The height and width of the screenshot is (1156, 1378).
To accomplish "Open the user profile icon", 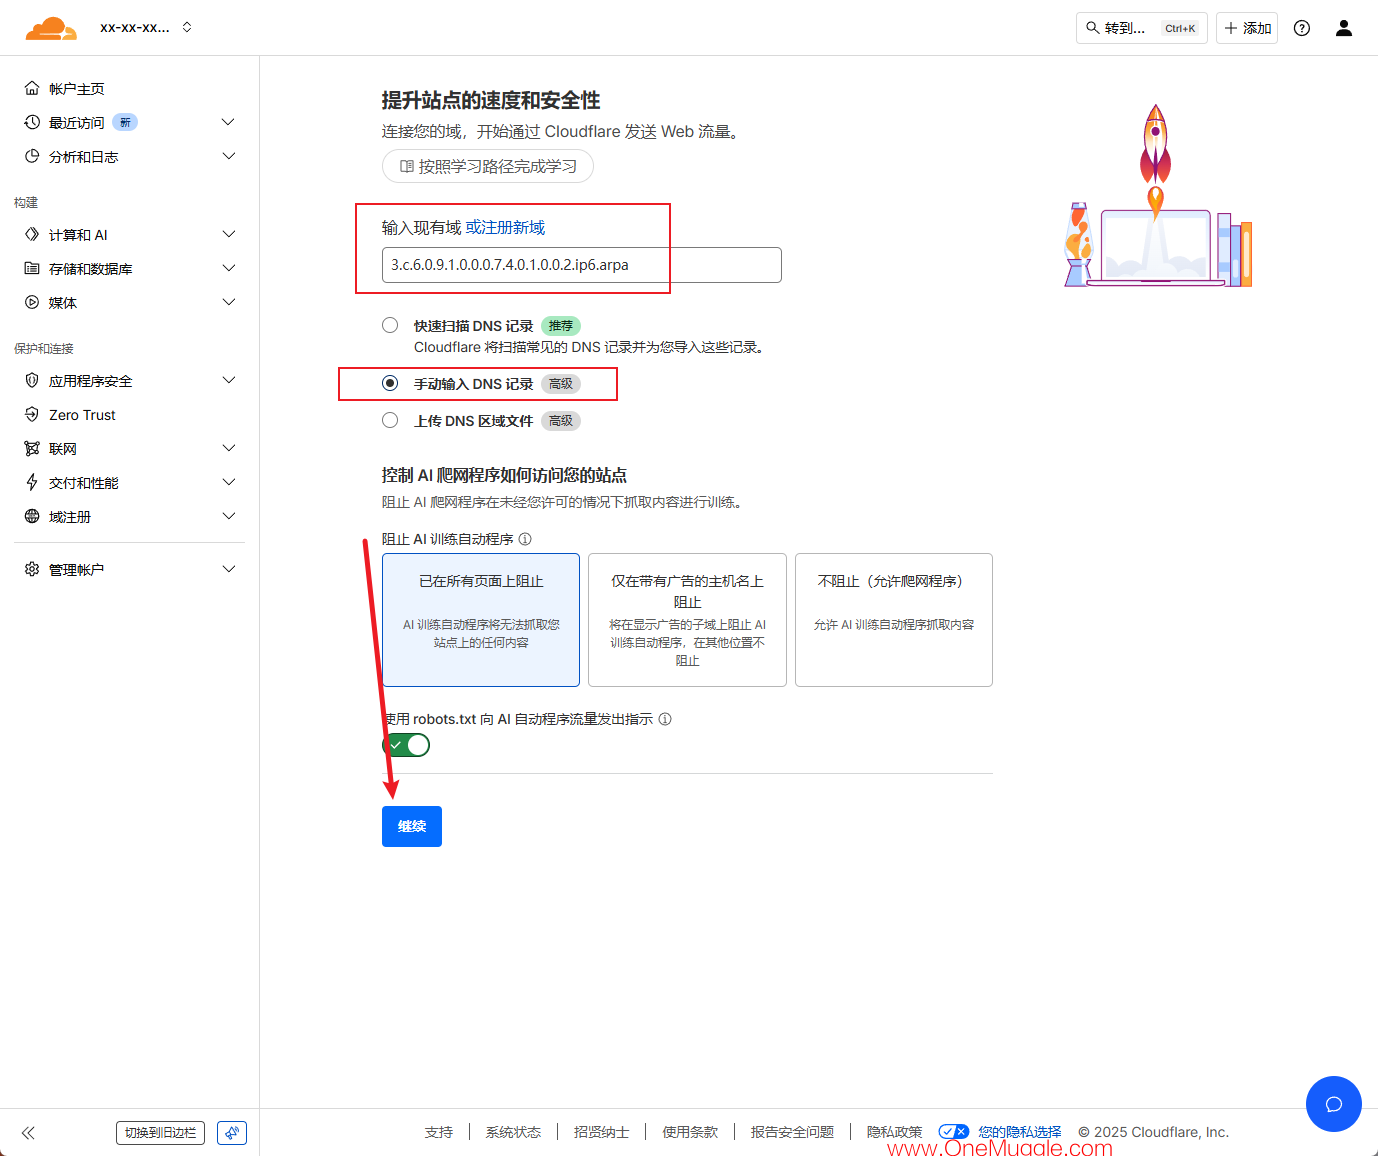I will coord(1344,28).
